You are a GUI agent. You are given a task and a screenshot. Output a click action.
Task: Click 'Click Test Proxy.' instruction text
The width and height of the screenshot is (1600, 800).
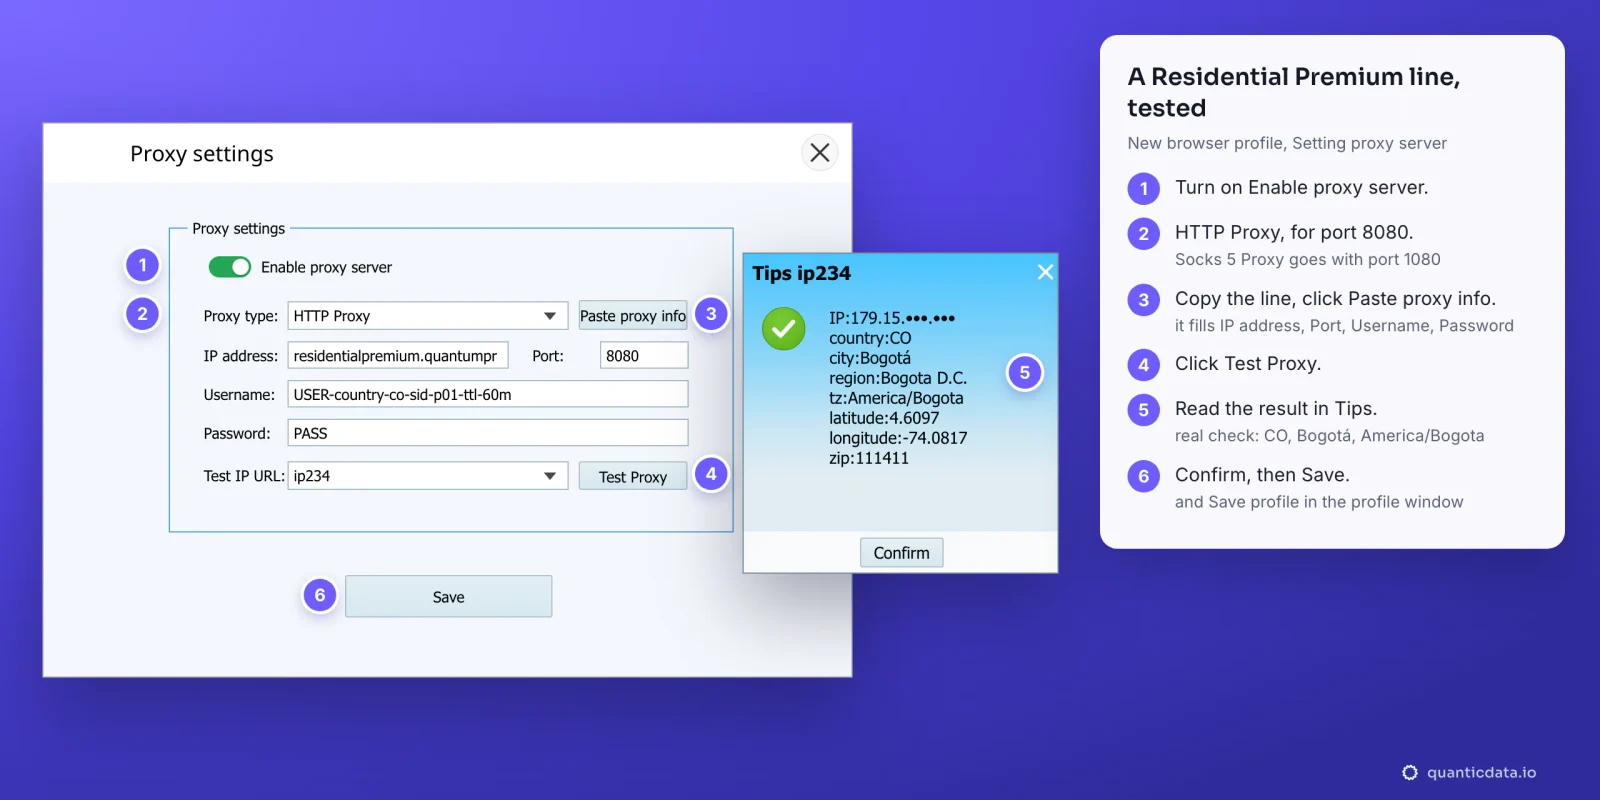click(x=1248, y=364)
